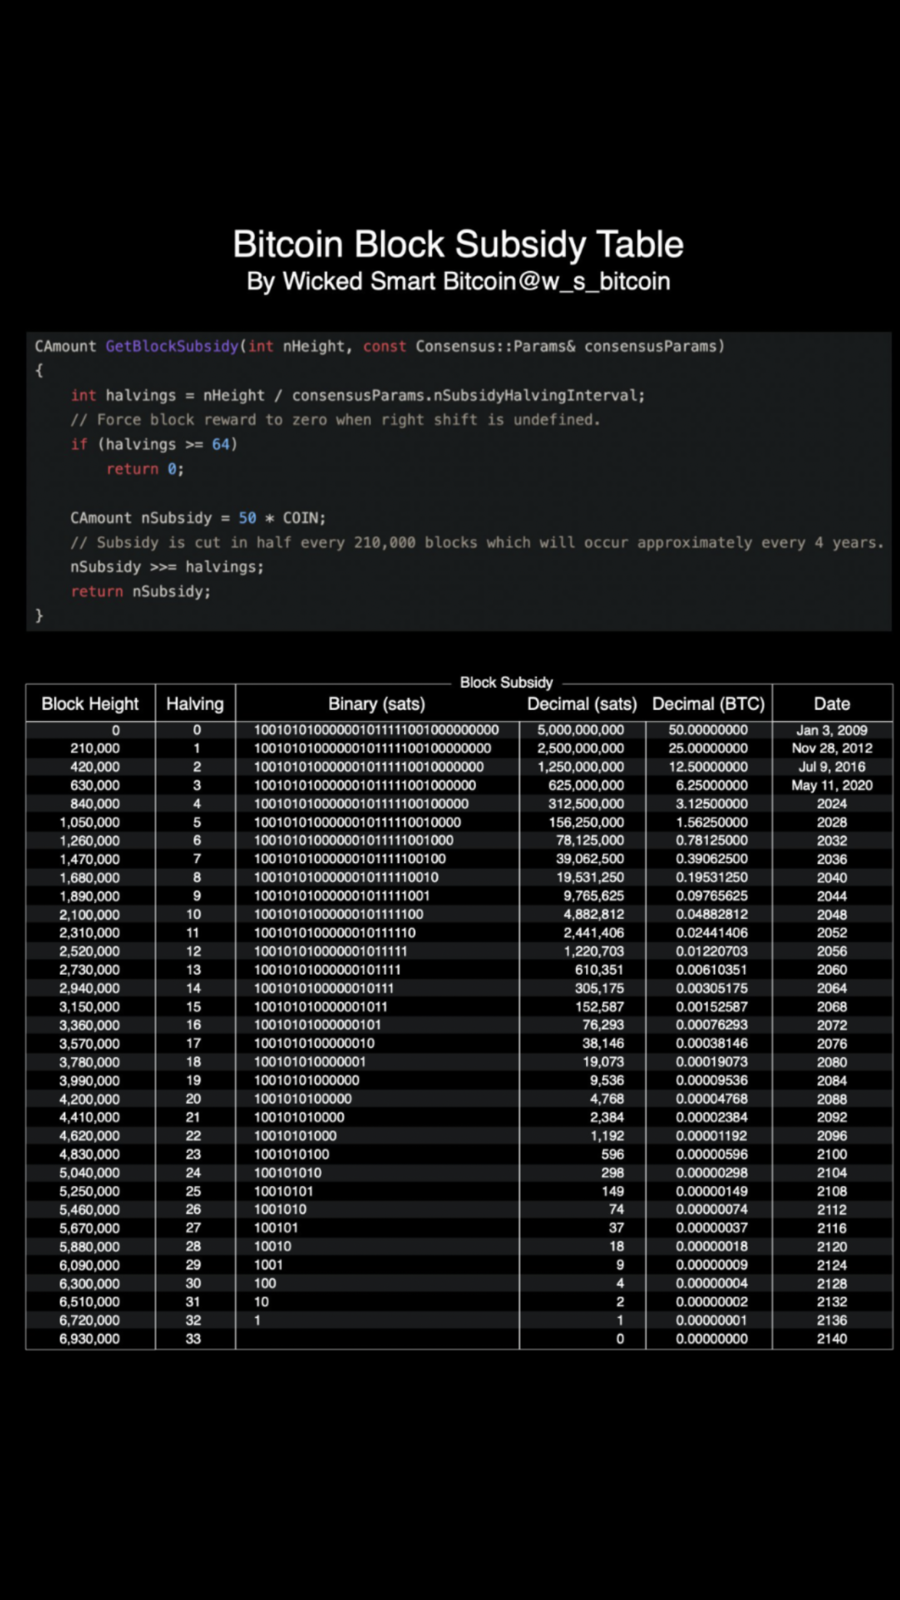The image size is (900, 1600).
Task: Select the "1,050,000" block height cell
Action: (89, 822)
